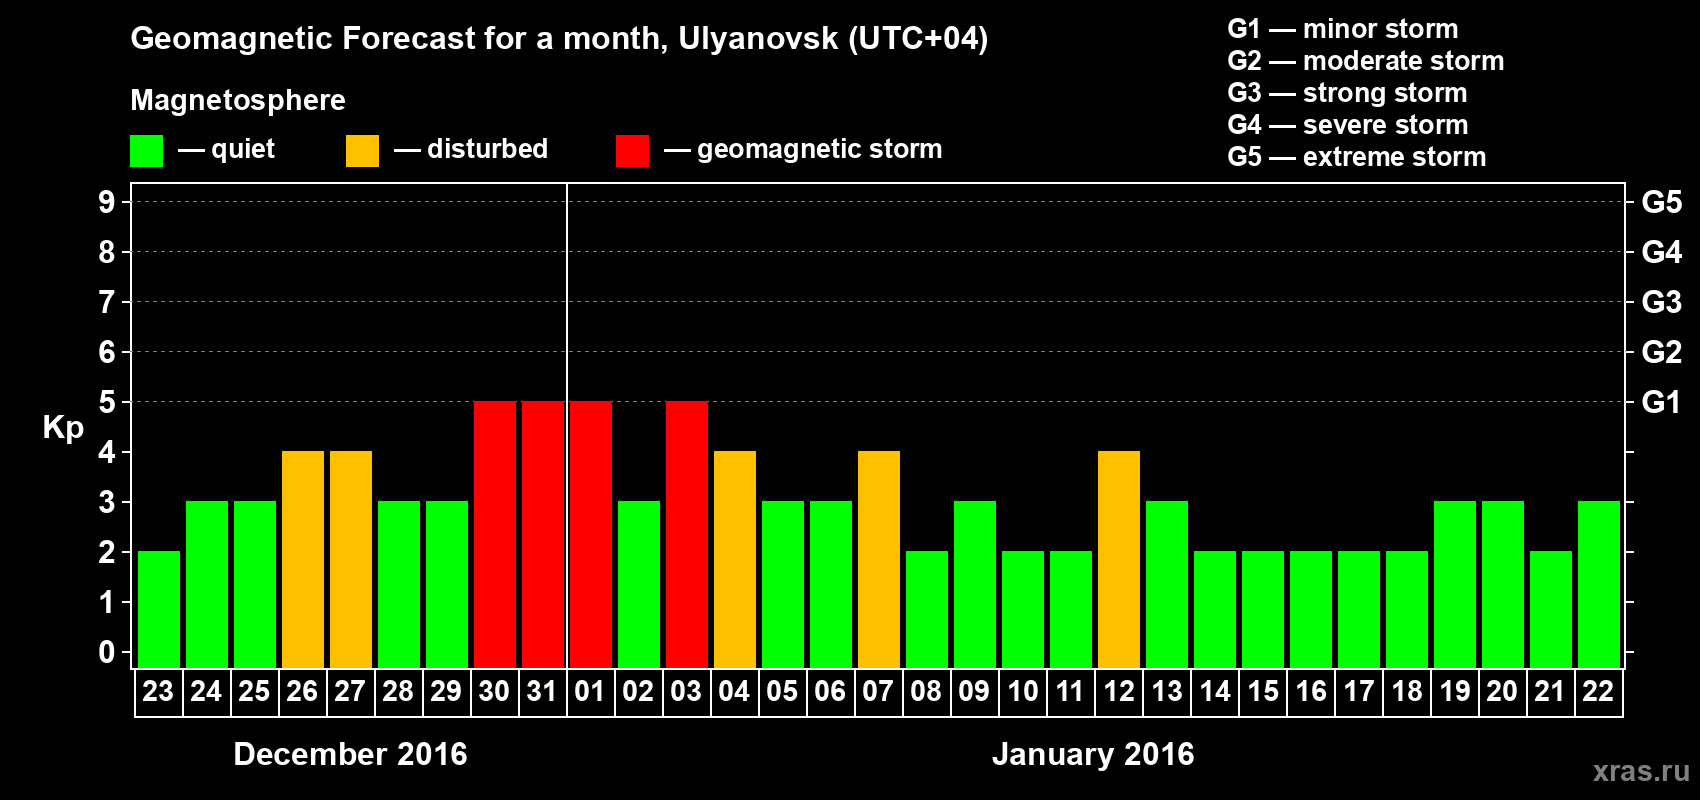Click the 'geomagnetic storm' legend text

pos(820,150)
